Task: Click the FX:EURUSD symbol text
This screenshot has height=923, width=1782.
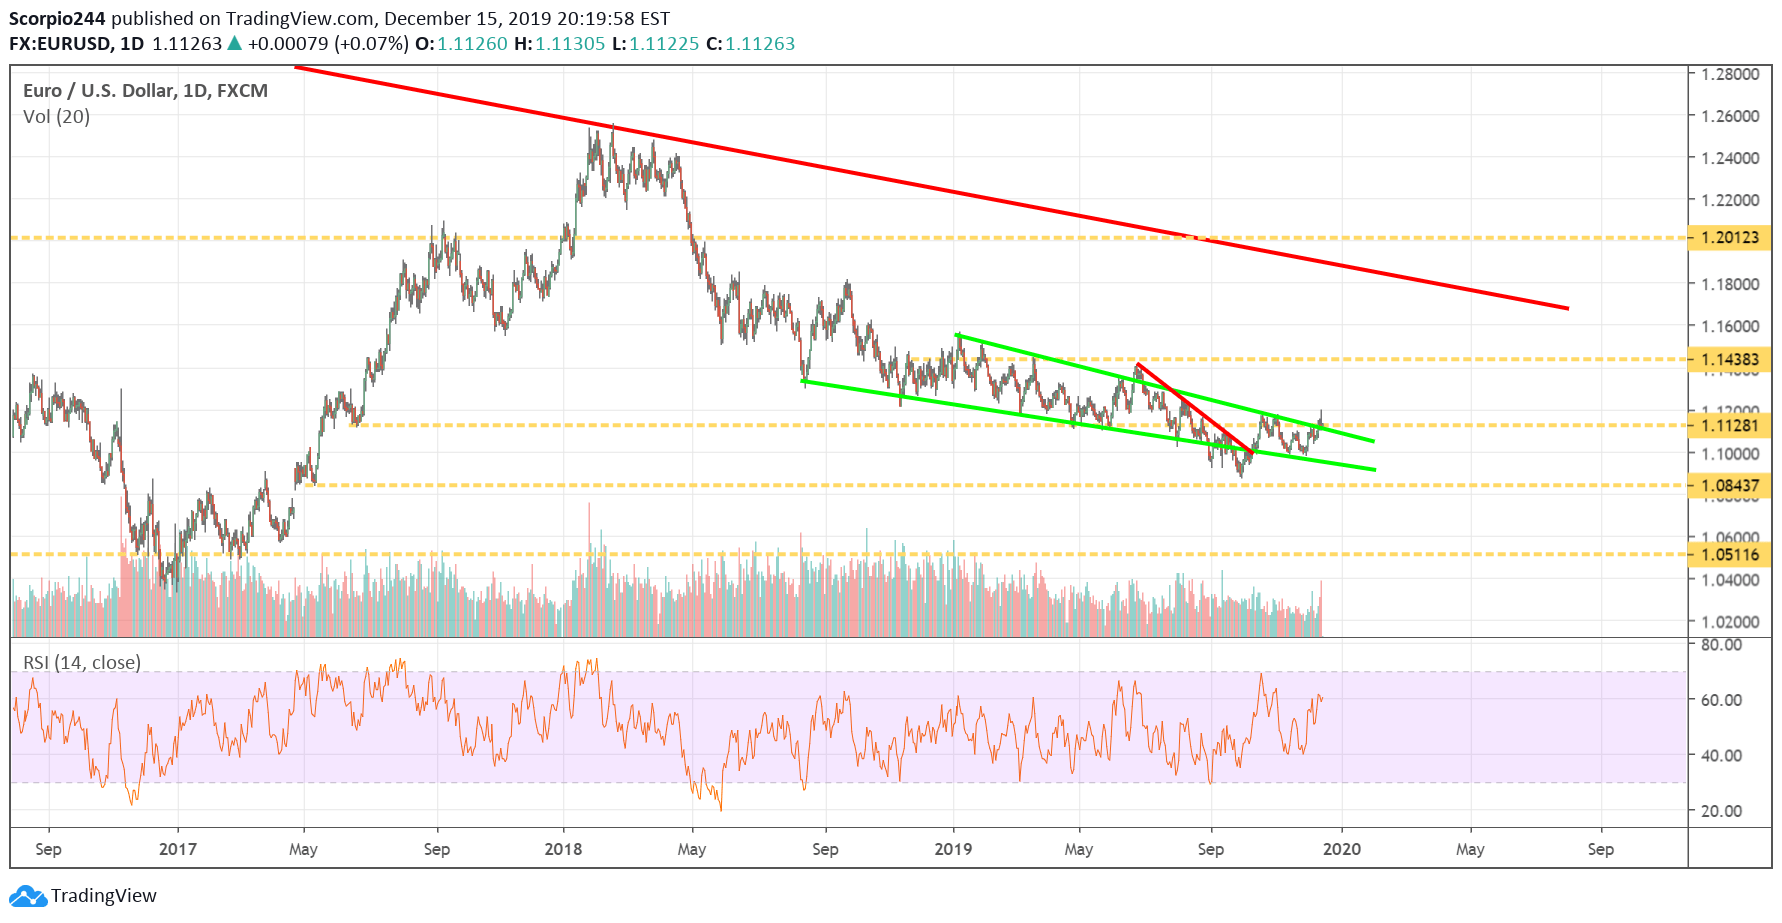Action: coord(60,44)
